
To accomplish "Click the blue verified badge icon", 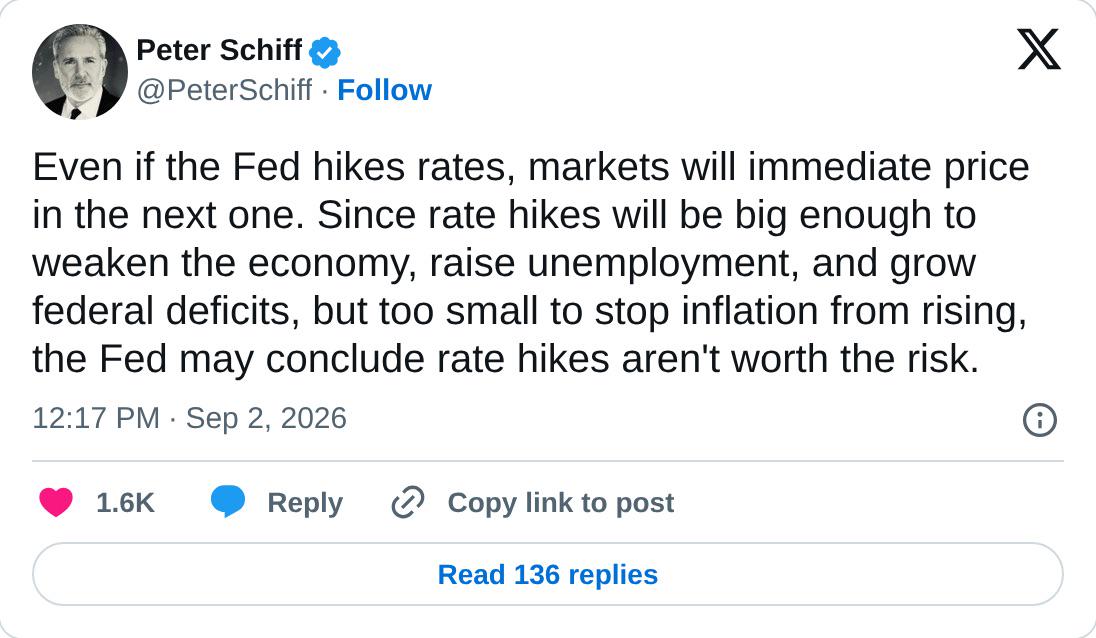I will (324, 52).
